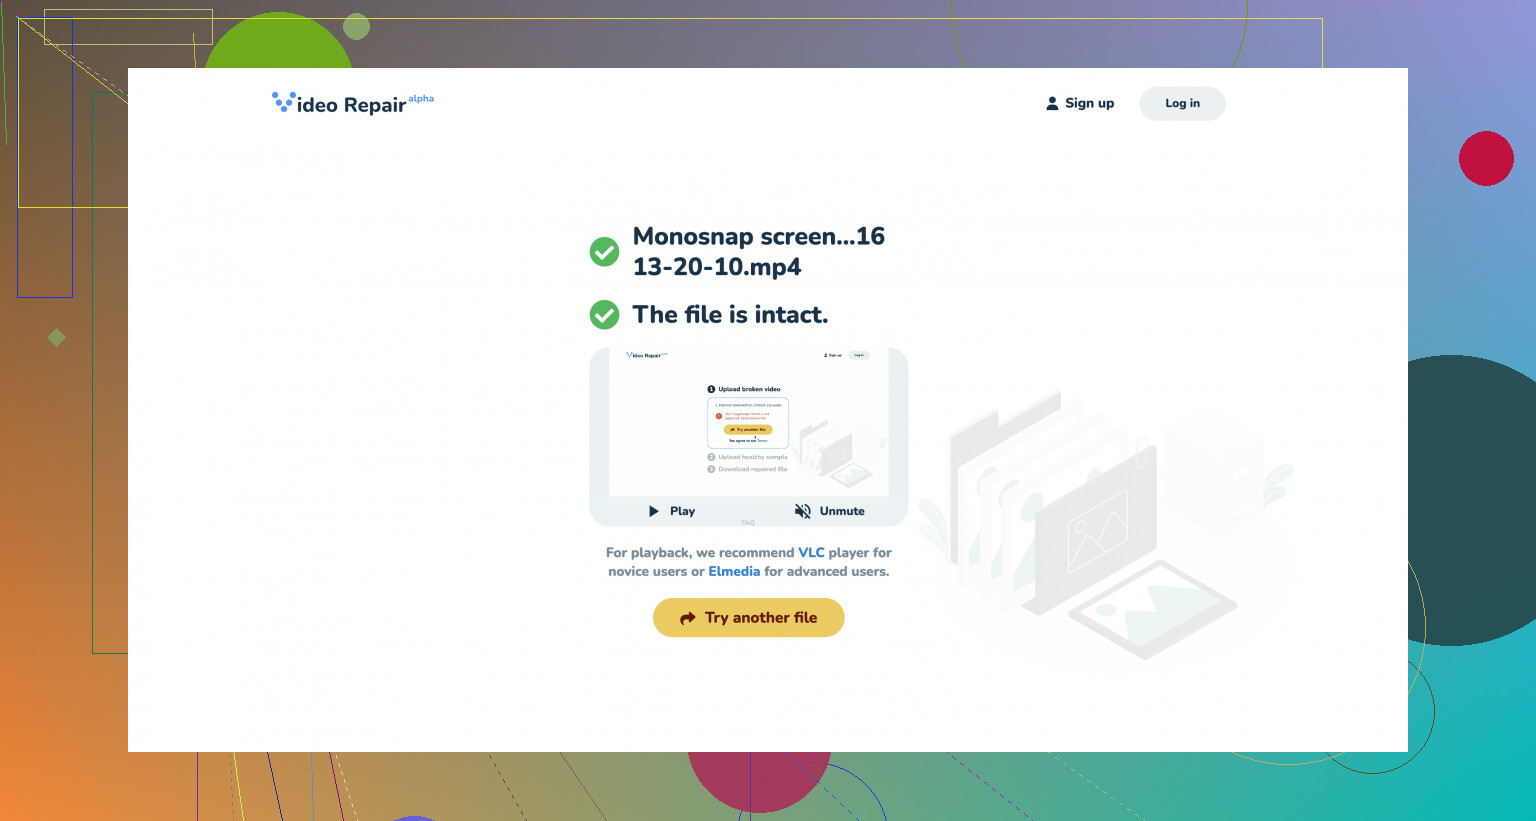Click the arrow icon in Try another file
The image size is (1536, 821).
[x=688, y=618]
